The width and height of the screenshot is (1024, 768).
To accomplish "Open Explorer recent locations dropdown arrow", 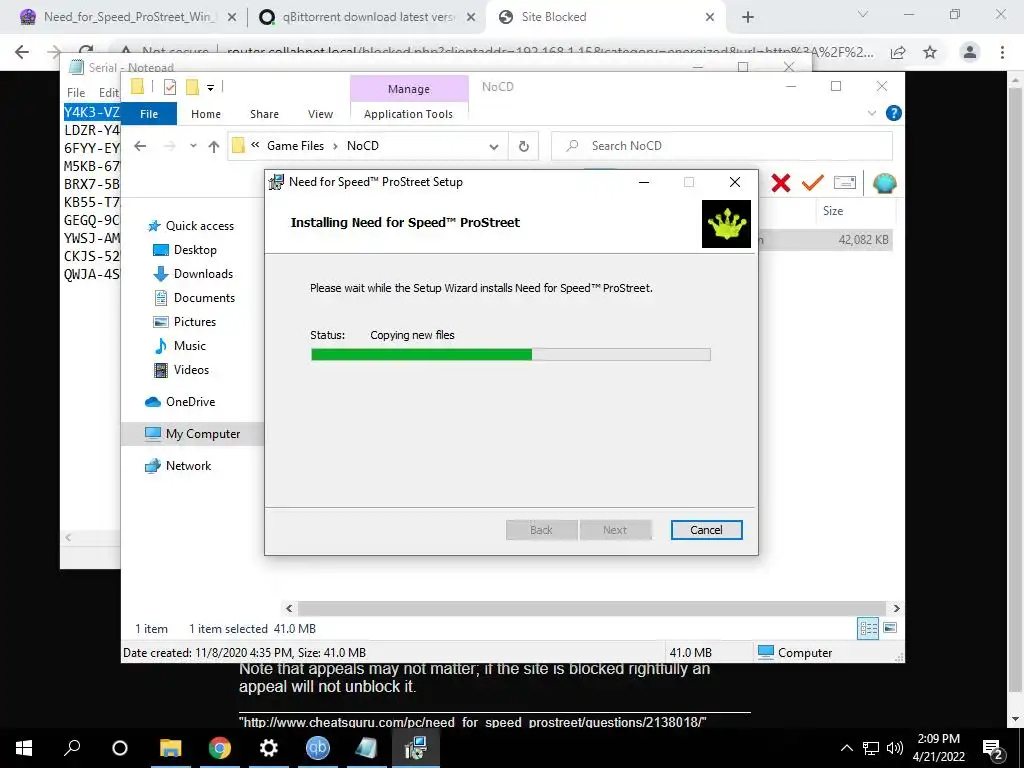I will [x=193, y=146].
